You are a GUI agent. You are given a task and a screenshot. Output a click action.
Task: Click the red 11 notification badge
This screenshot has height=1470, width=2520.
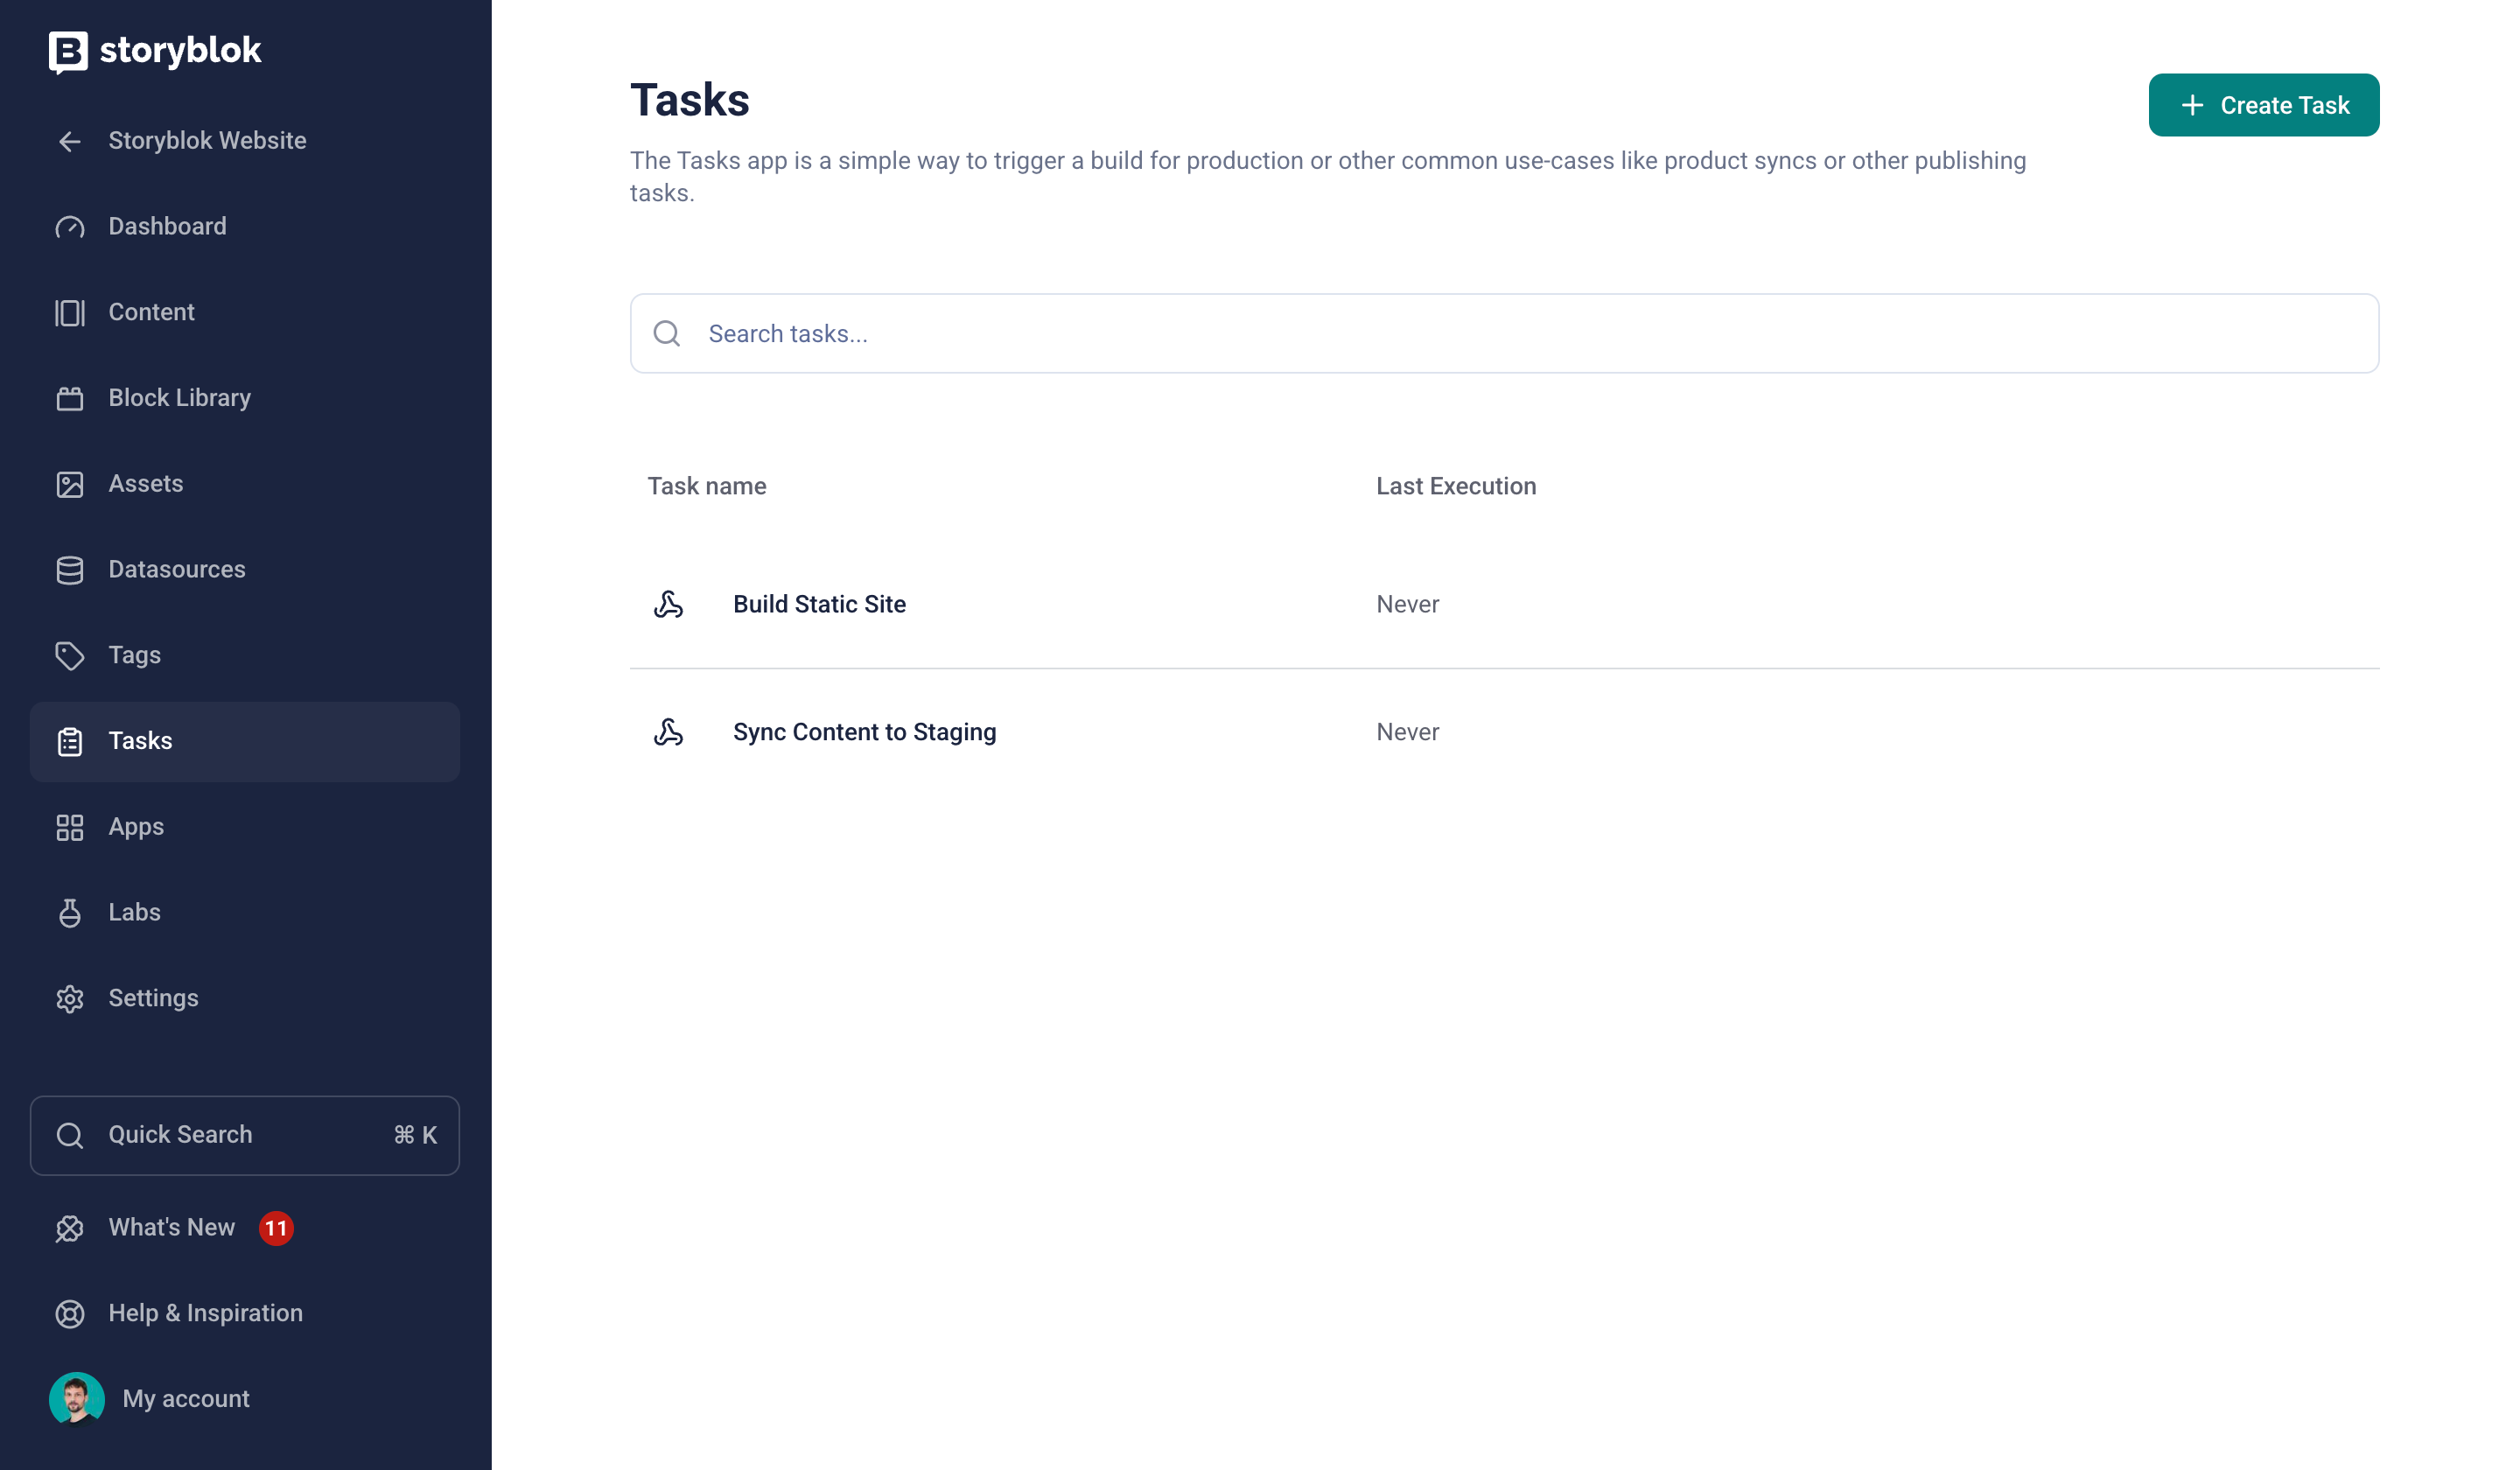coord(276,1229)
